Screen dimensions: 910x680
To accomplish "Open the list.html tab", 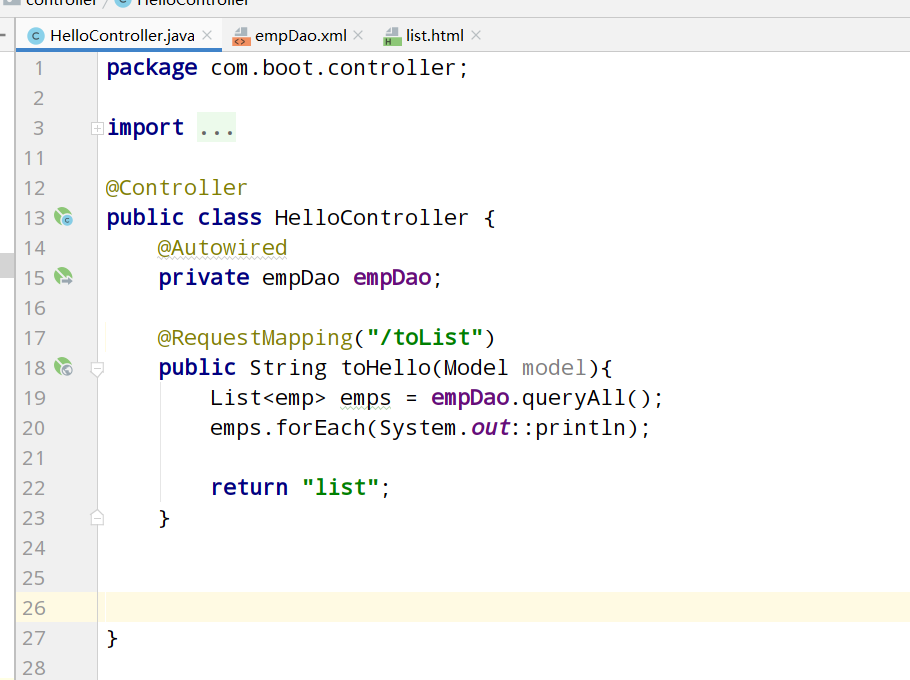I will click(434, 35).
